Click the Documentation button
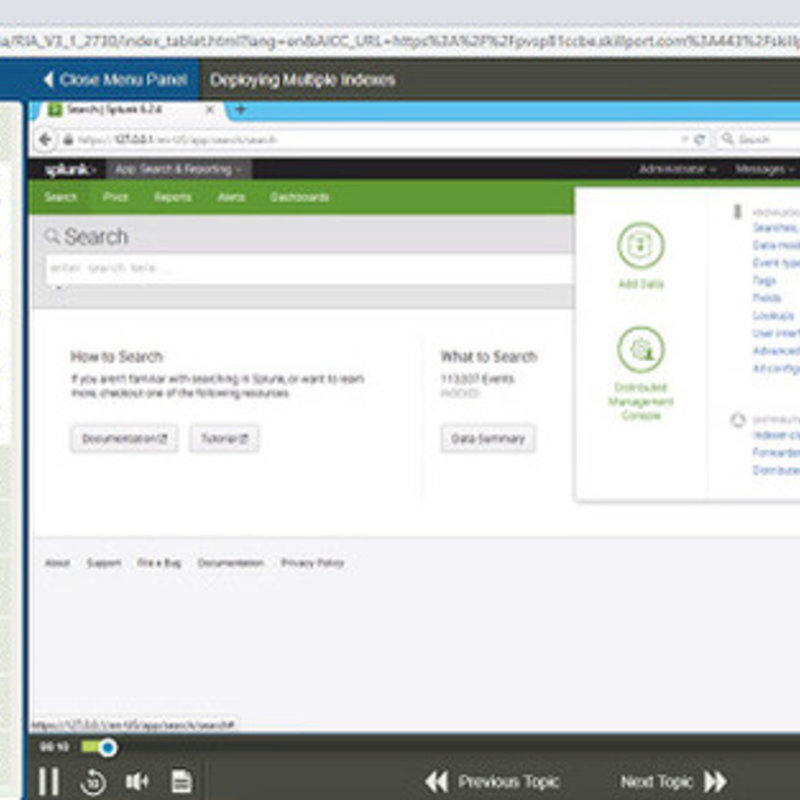The height and width of the screenshot is (800, 800). tap(124, 438)
